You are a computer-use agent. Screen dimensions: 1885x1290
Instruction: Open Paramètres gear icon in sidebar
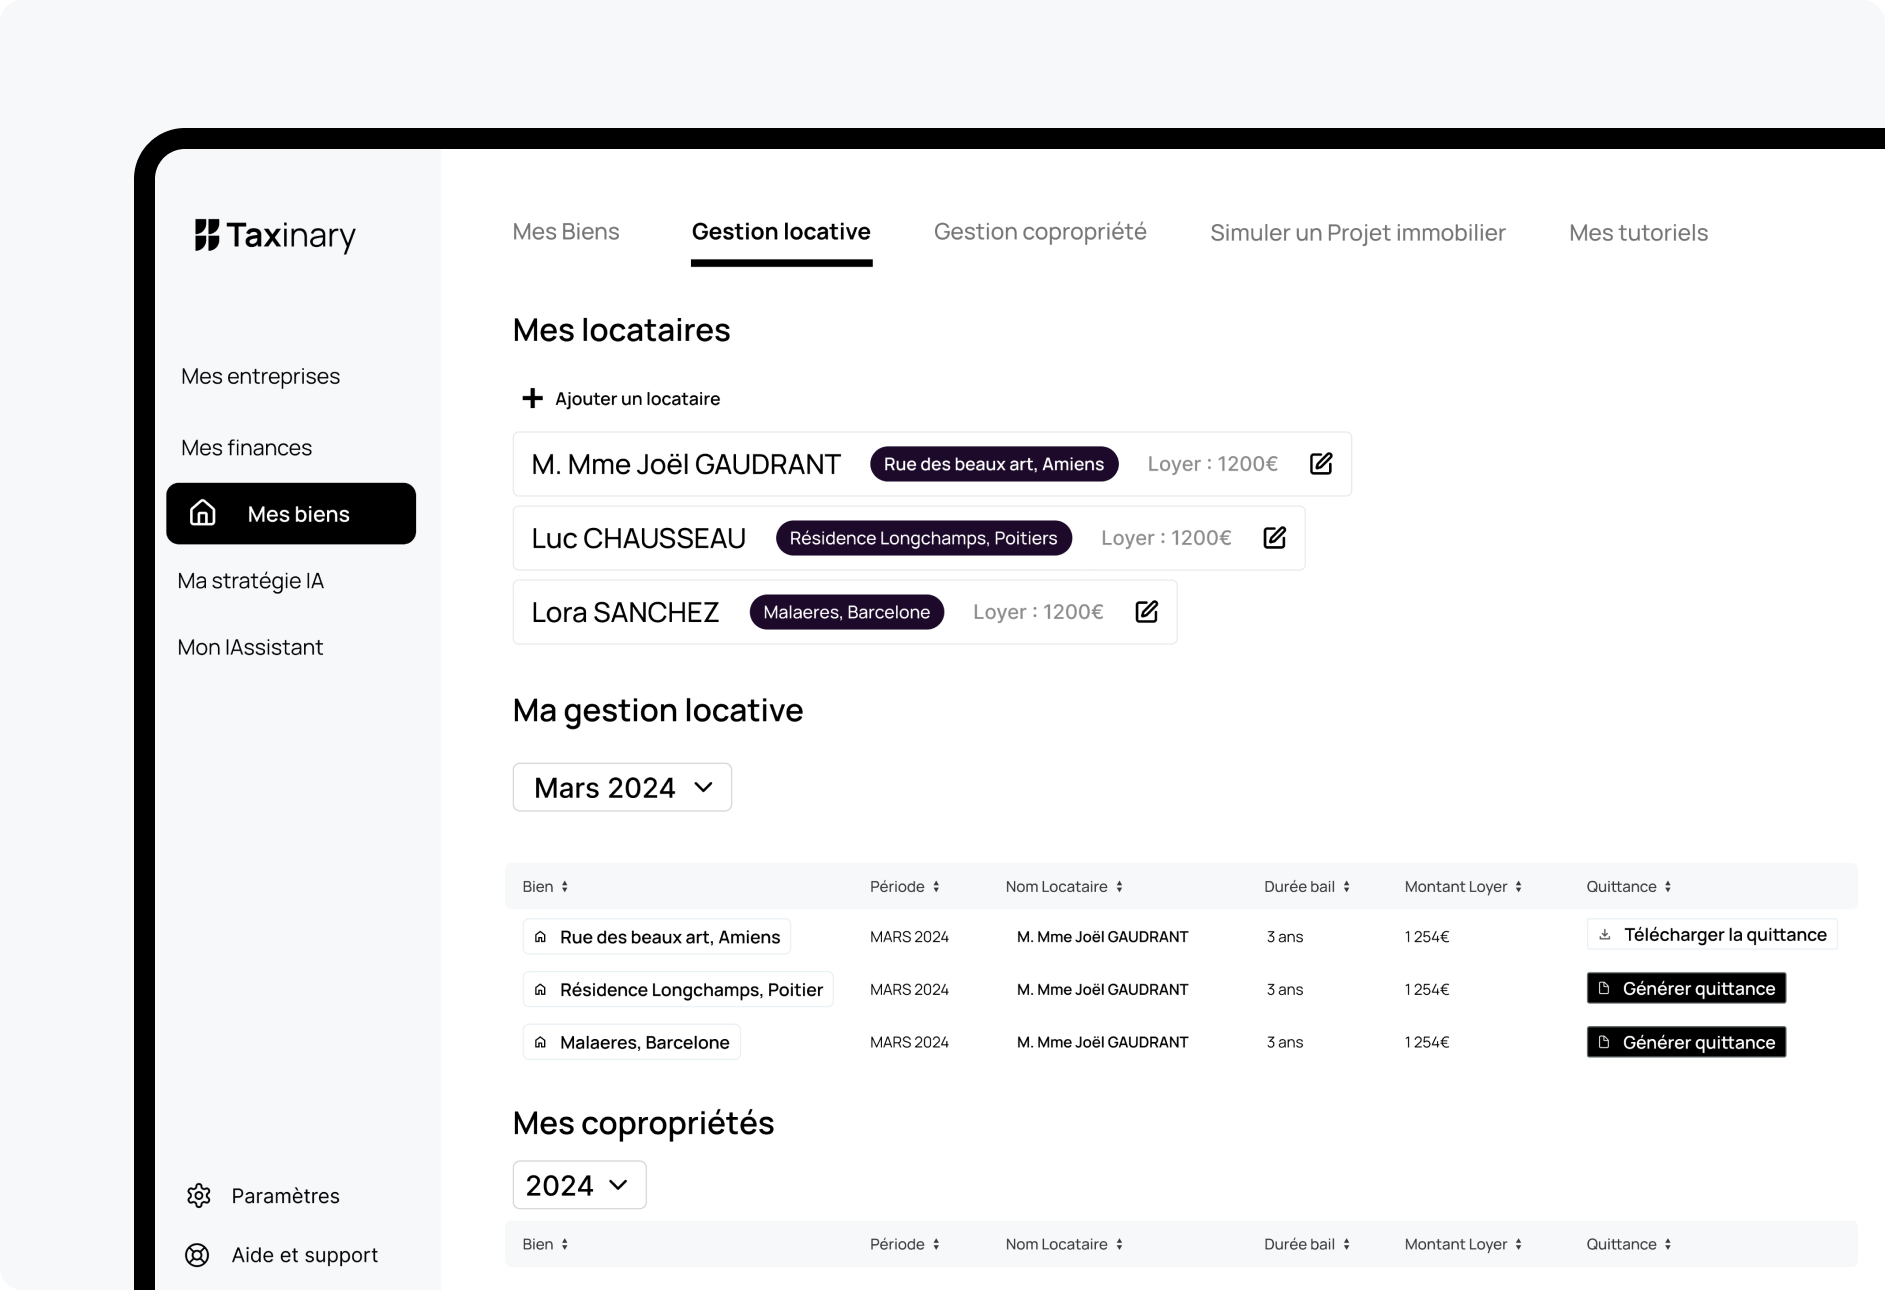pyautogui.click(x=199, y=1196)
